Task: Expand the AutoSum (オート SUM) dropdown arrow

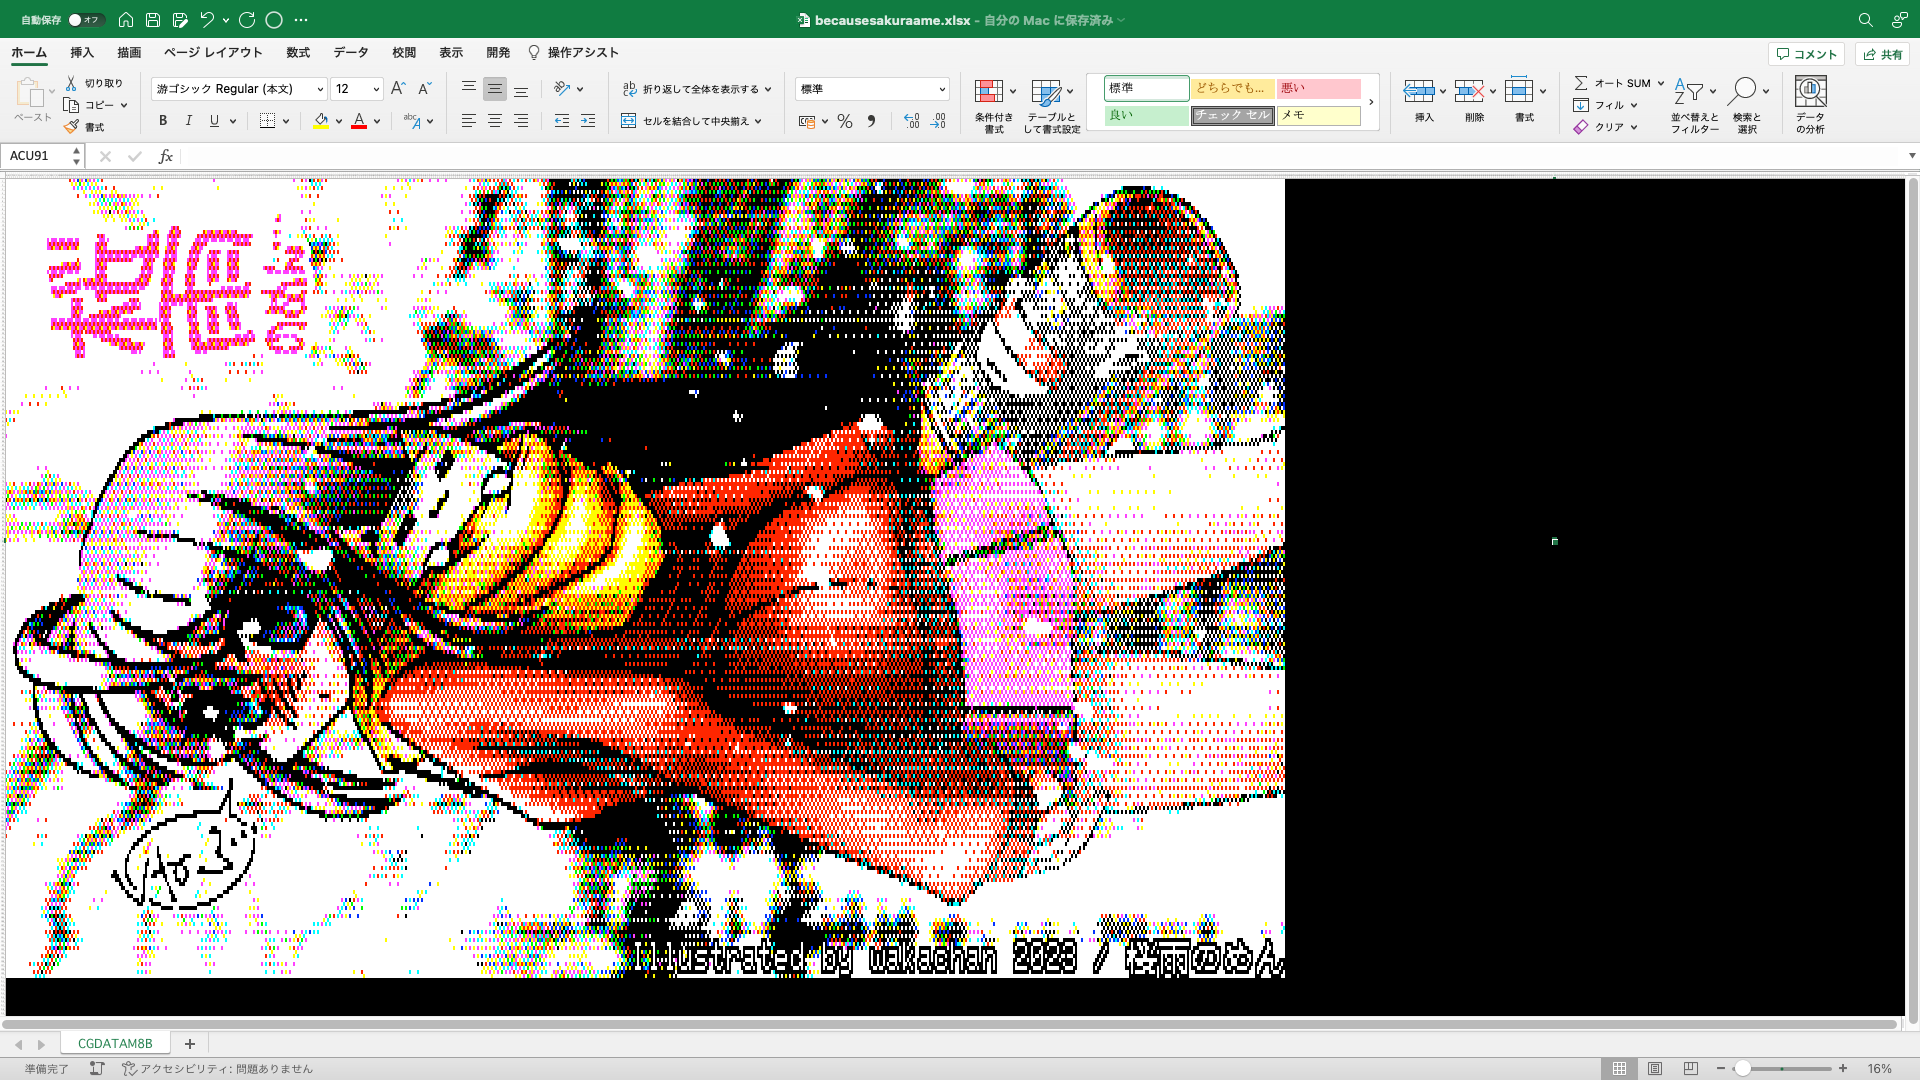Action: [x=1661, y=83]
